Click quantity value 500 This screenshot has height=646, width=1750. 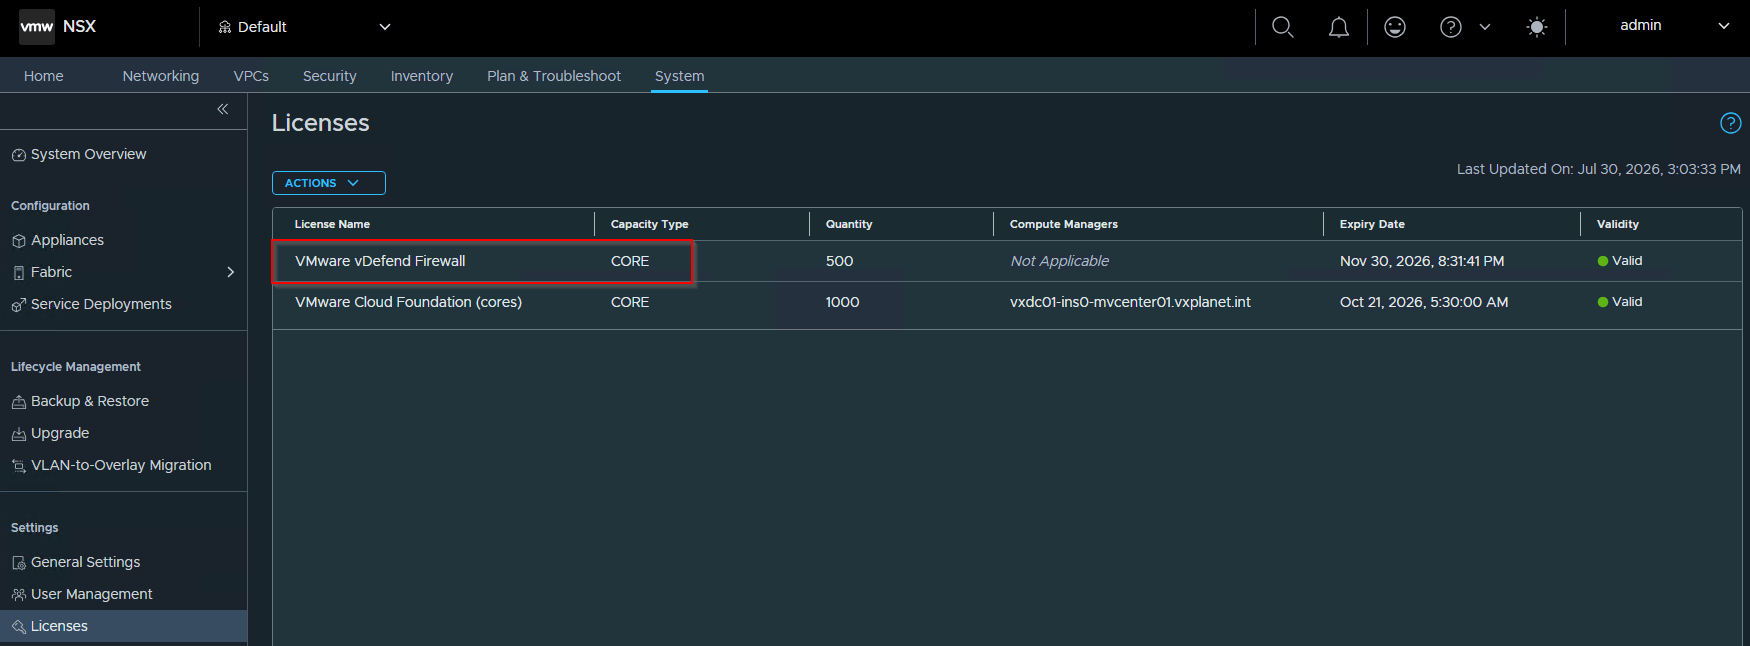(839, 261)
